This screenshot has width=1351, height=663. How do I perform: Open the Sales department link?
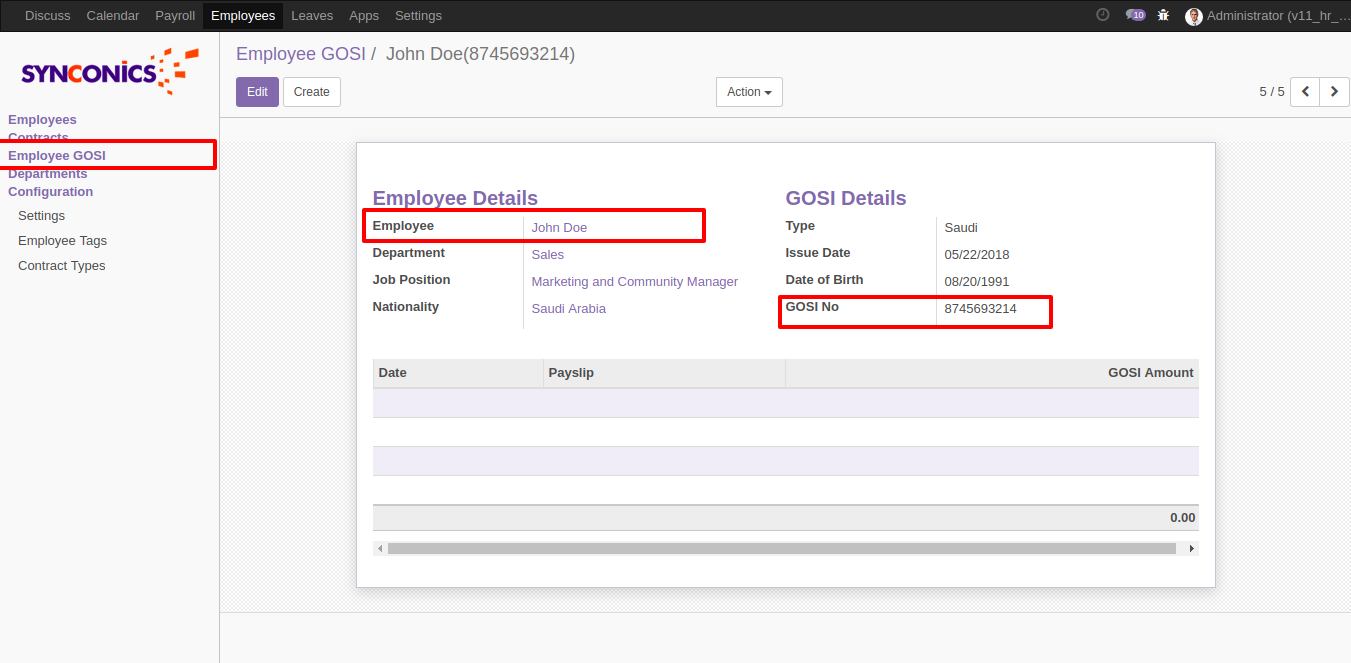click(547, 255)
